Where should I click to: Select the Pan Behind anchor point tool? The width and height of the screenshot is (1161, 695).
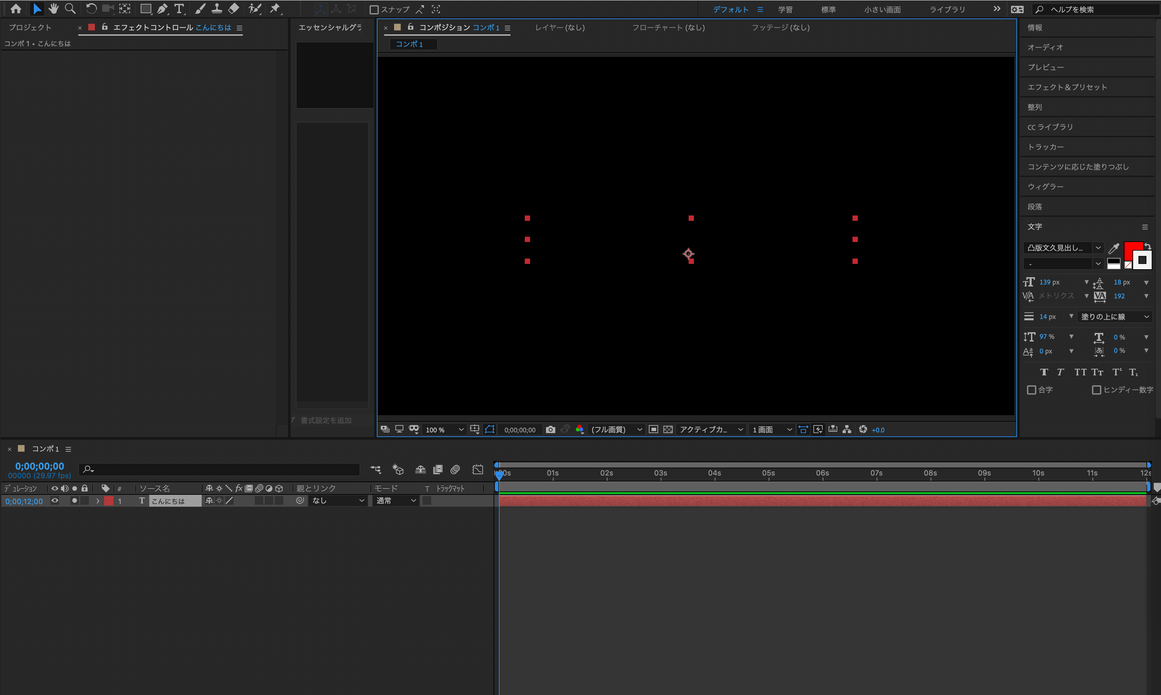click(x=125, y=9)
